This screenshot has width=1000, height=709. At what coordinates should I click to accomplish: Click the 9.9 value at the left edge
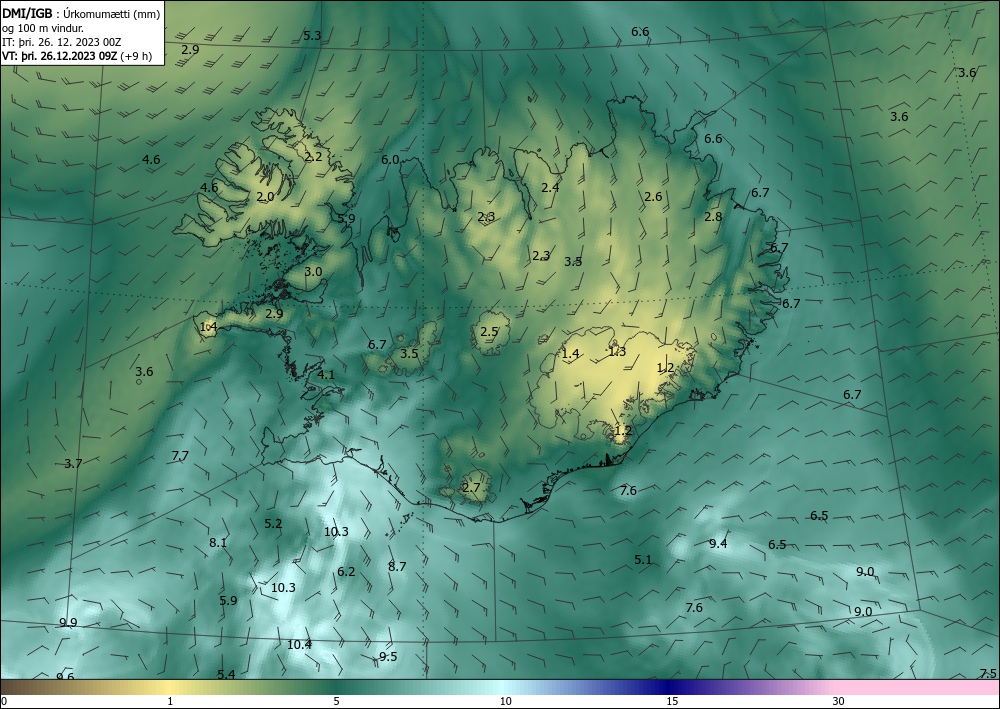(68, 622)
